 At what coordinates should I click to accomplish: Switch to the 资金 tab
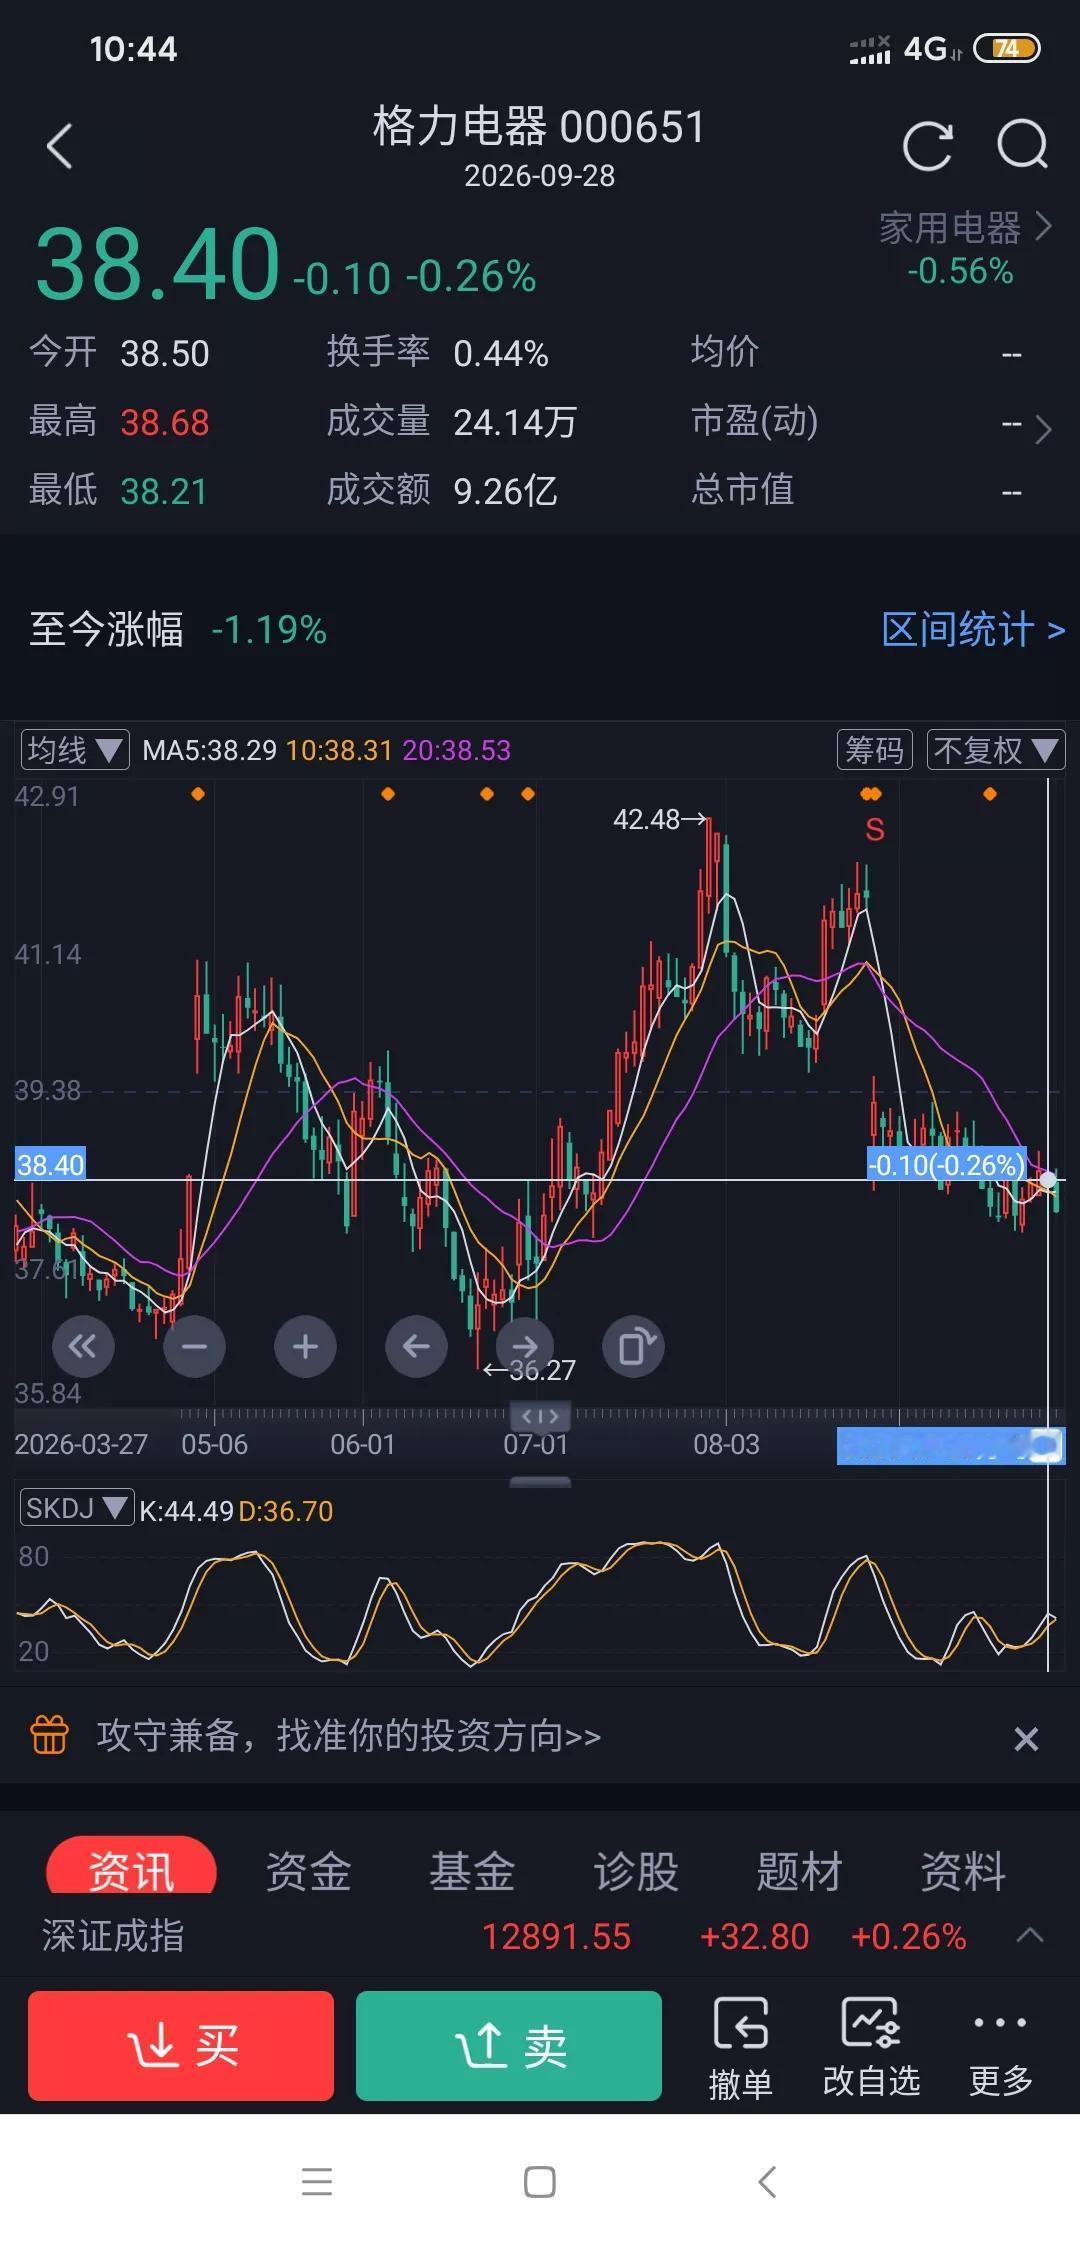[x=309, y=1871]
